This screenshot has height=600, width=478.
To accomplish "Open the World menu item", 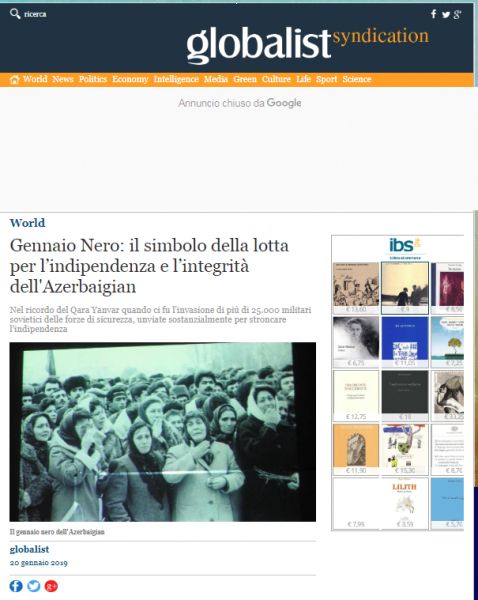I will [x=35, y=79].
